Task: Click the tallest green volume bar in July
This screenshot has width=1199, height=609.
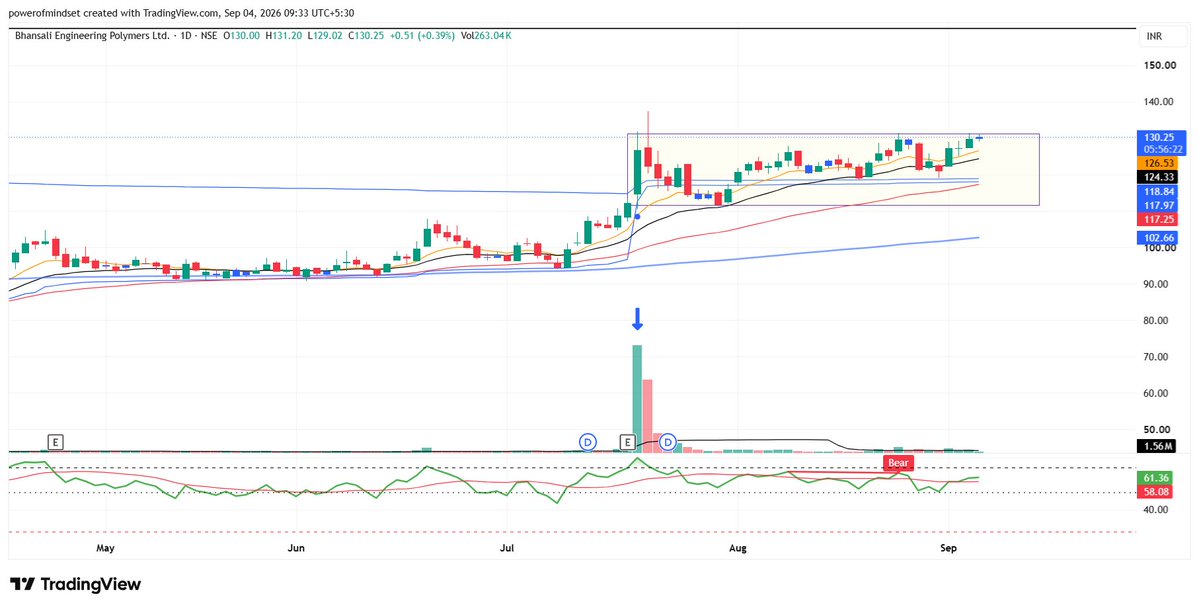Action: click(637, 399)
